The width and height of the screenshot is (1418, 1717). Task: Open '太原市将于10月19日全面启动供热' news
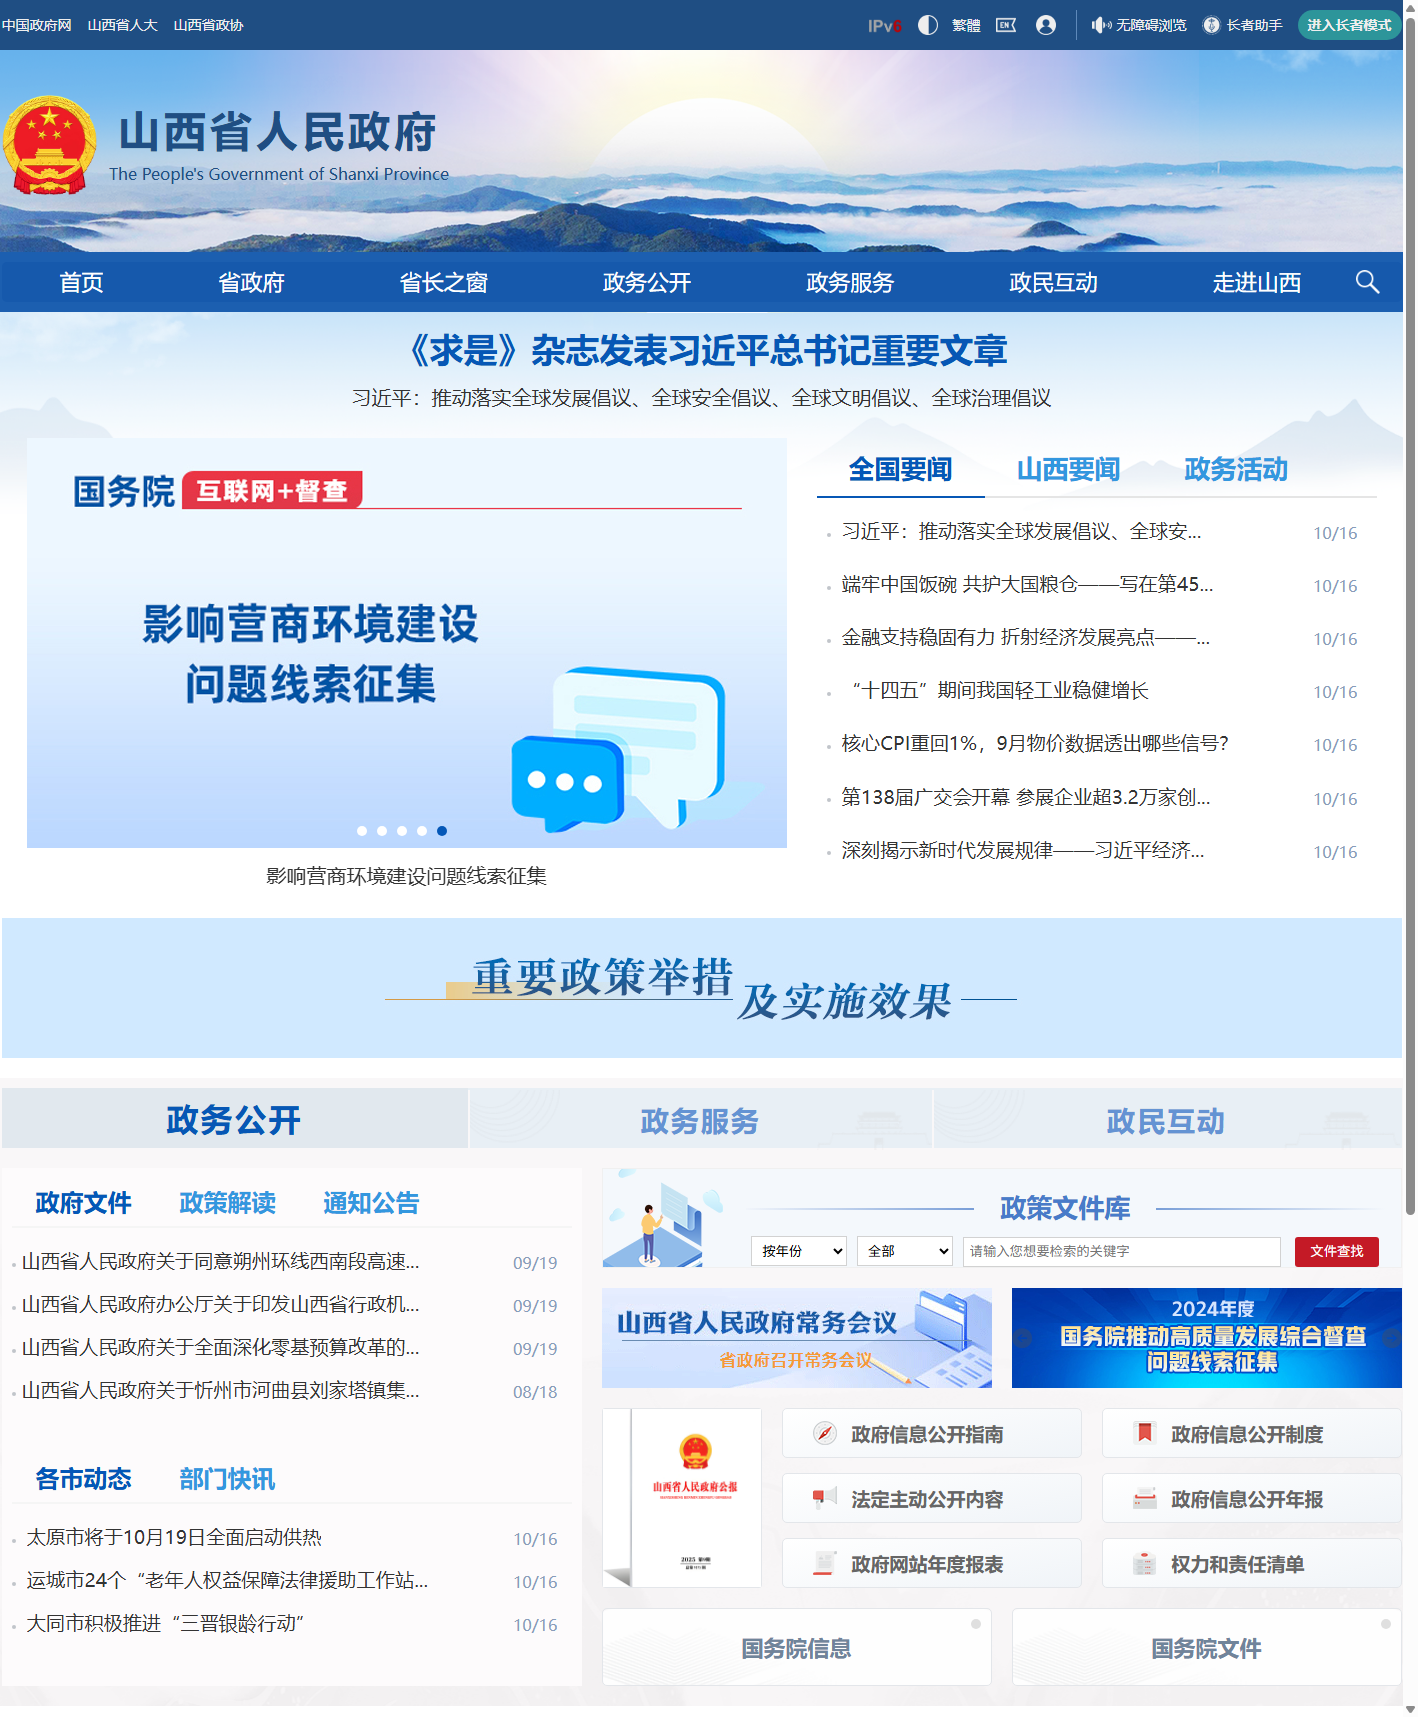(x=174, y=1538)
